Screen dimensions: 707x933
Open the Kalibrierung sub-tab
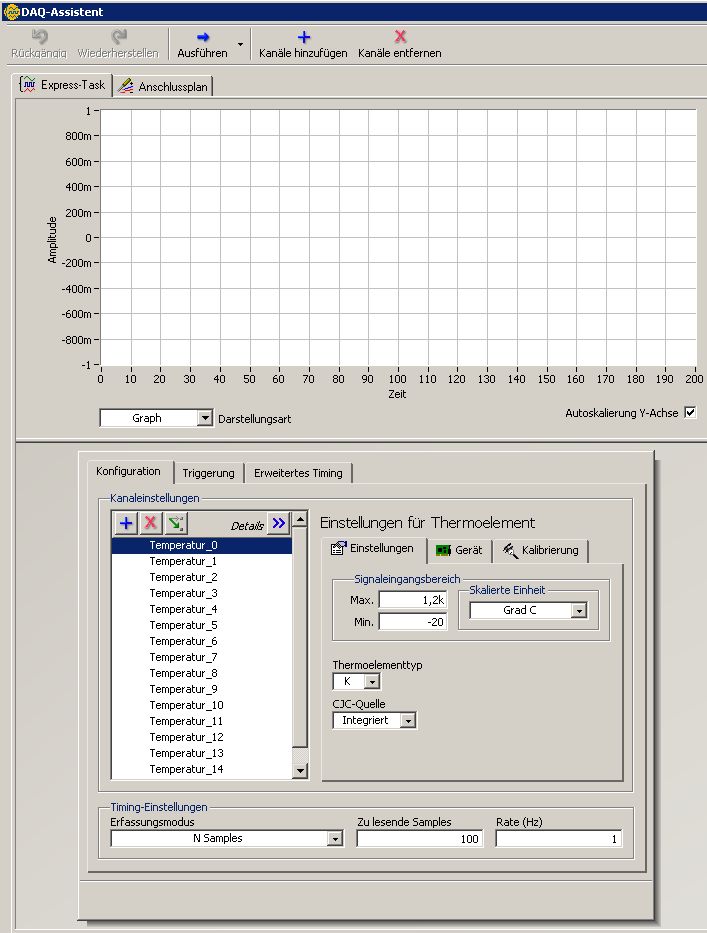(540, 550)
